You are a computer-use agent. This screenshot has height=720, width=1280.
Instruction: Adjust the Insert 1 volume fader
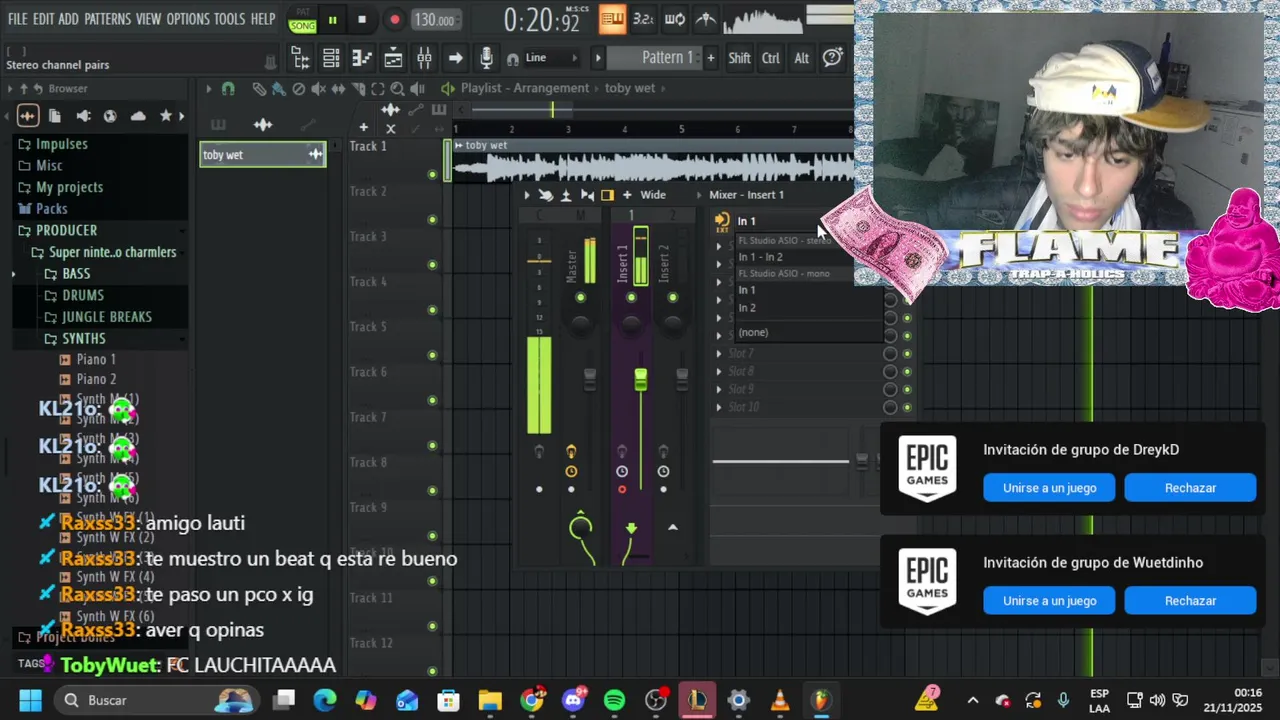coord(640,379)
